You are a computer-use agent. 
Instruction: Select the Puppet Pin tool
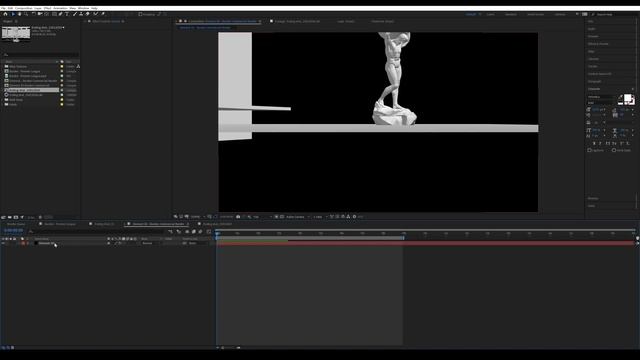pyautogui.click(x=103, y=14)
